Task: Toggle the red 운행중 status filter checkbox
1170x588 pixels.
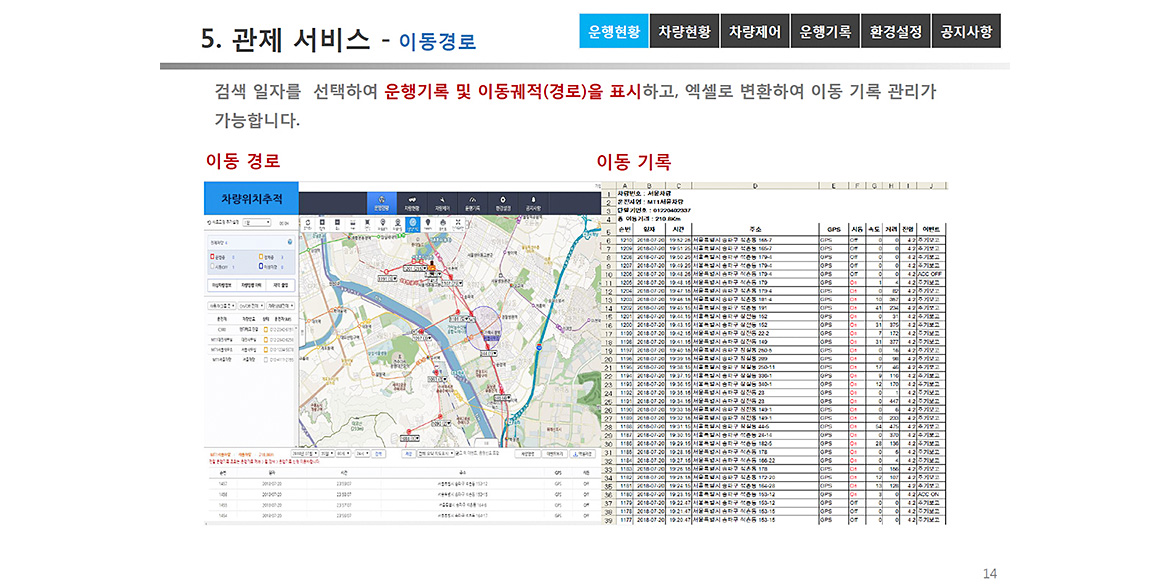Action: tap(210, 256)
